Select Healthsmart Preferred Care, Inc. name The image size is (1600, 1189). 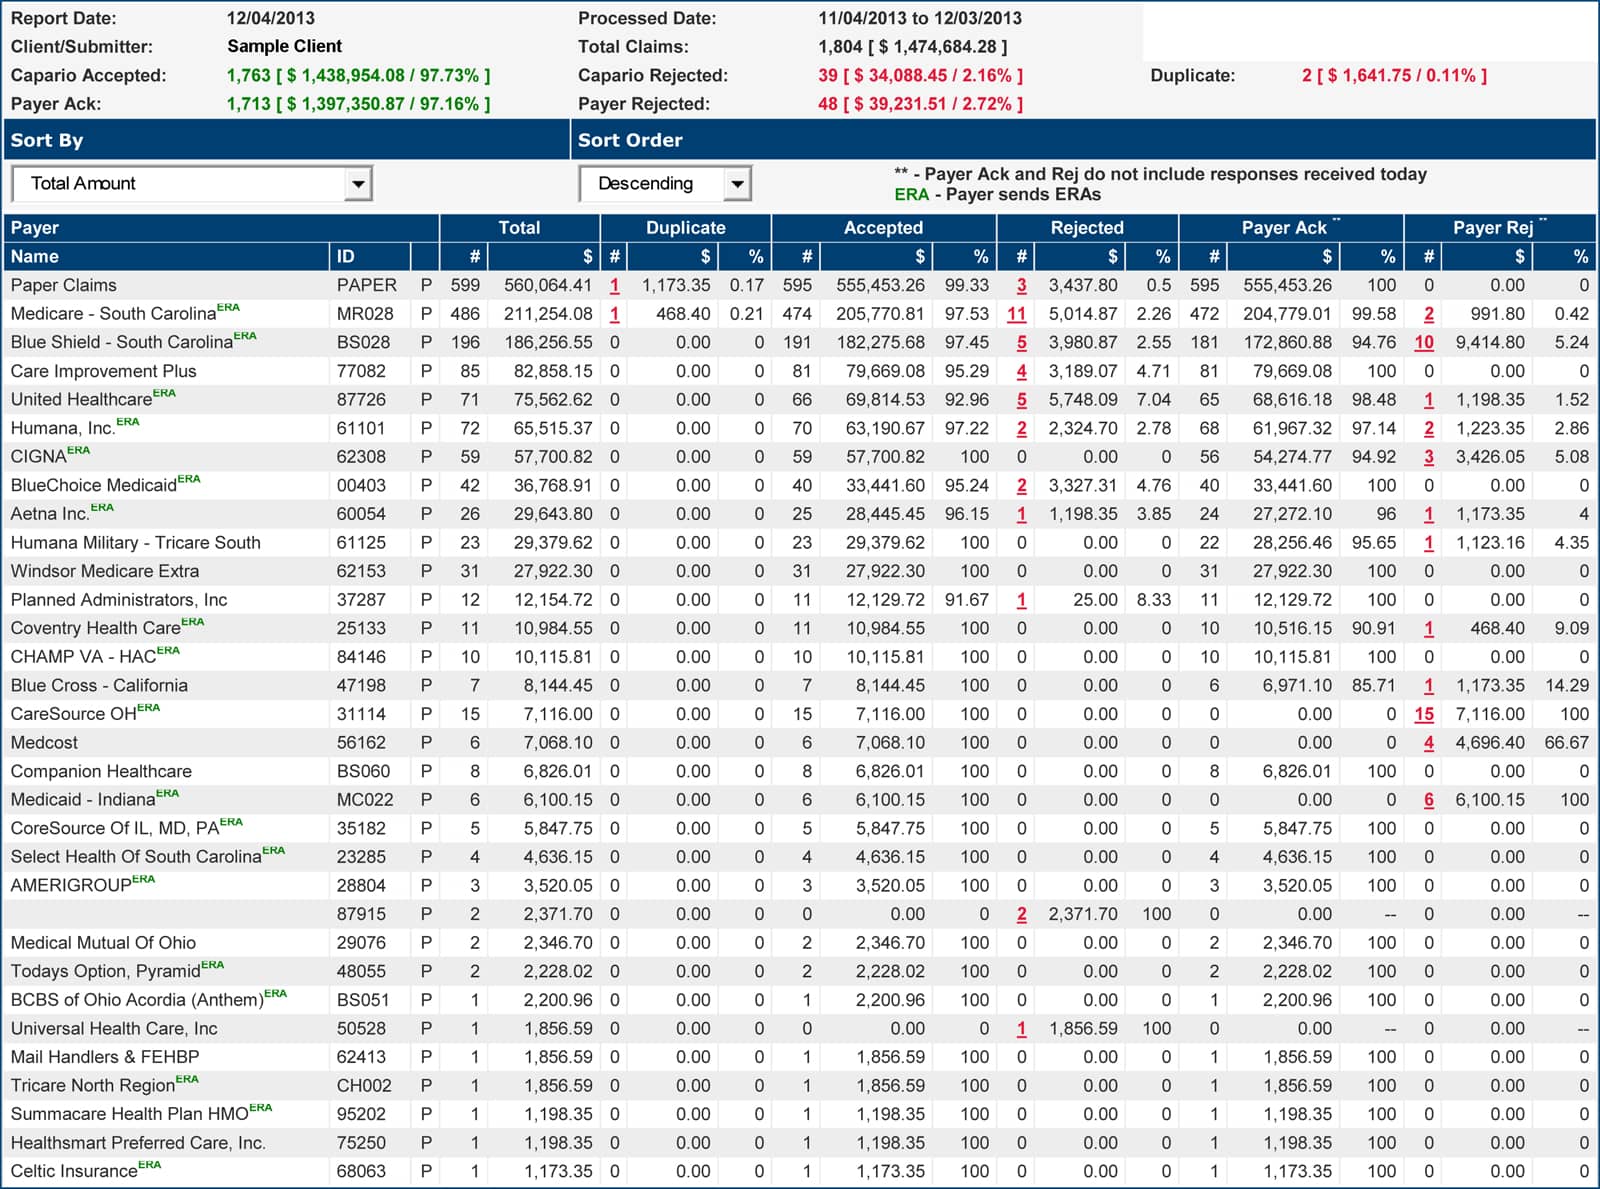[138, 1143]
